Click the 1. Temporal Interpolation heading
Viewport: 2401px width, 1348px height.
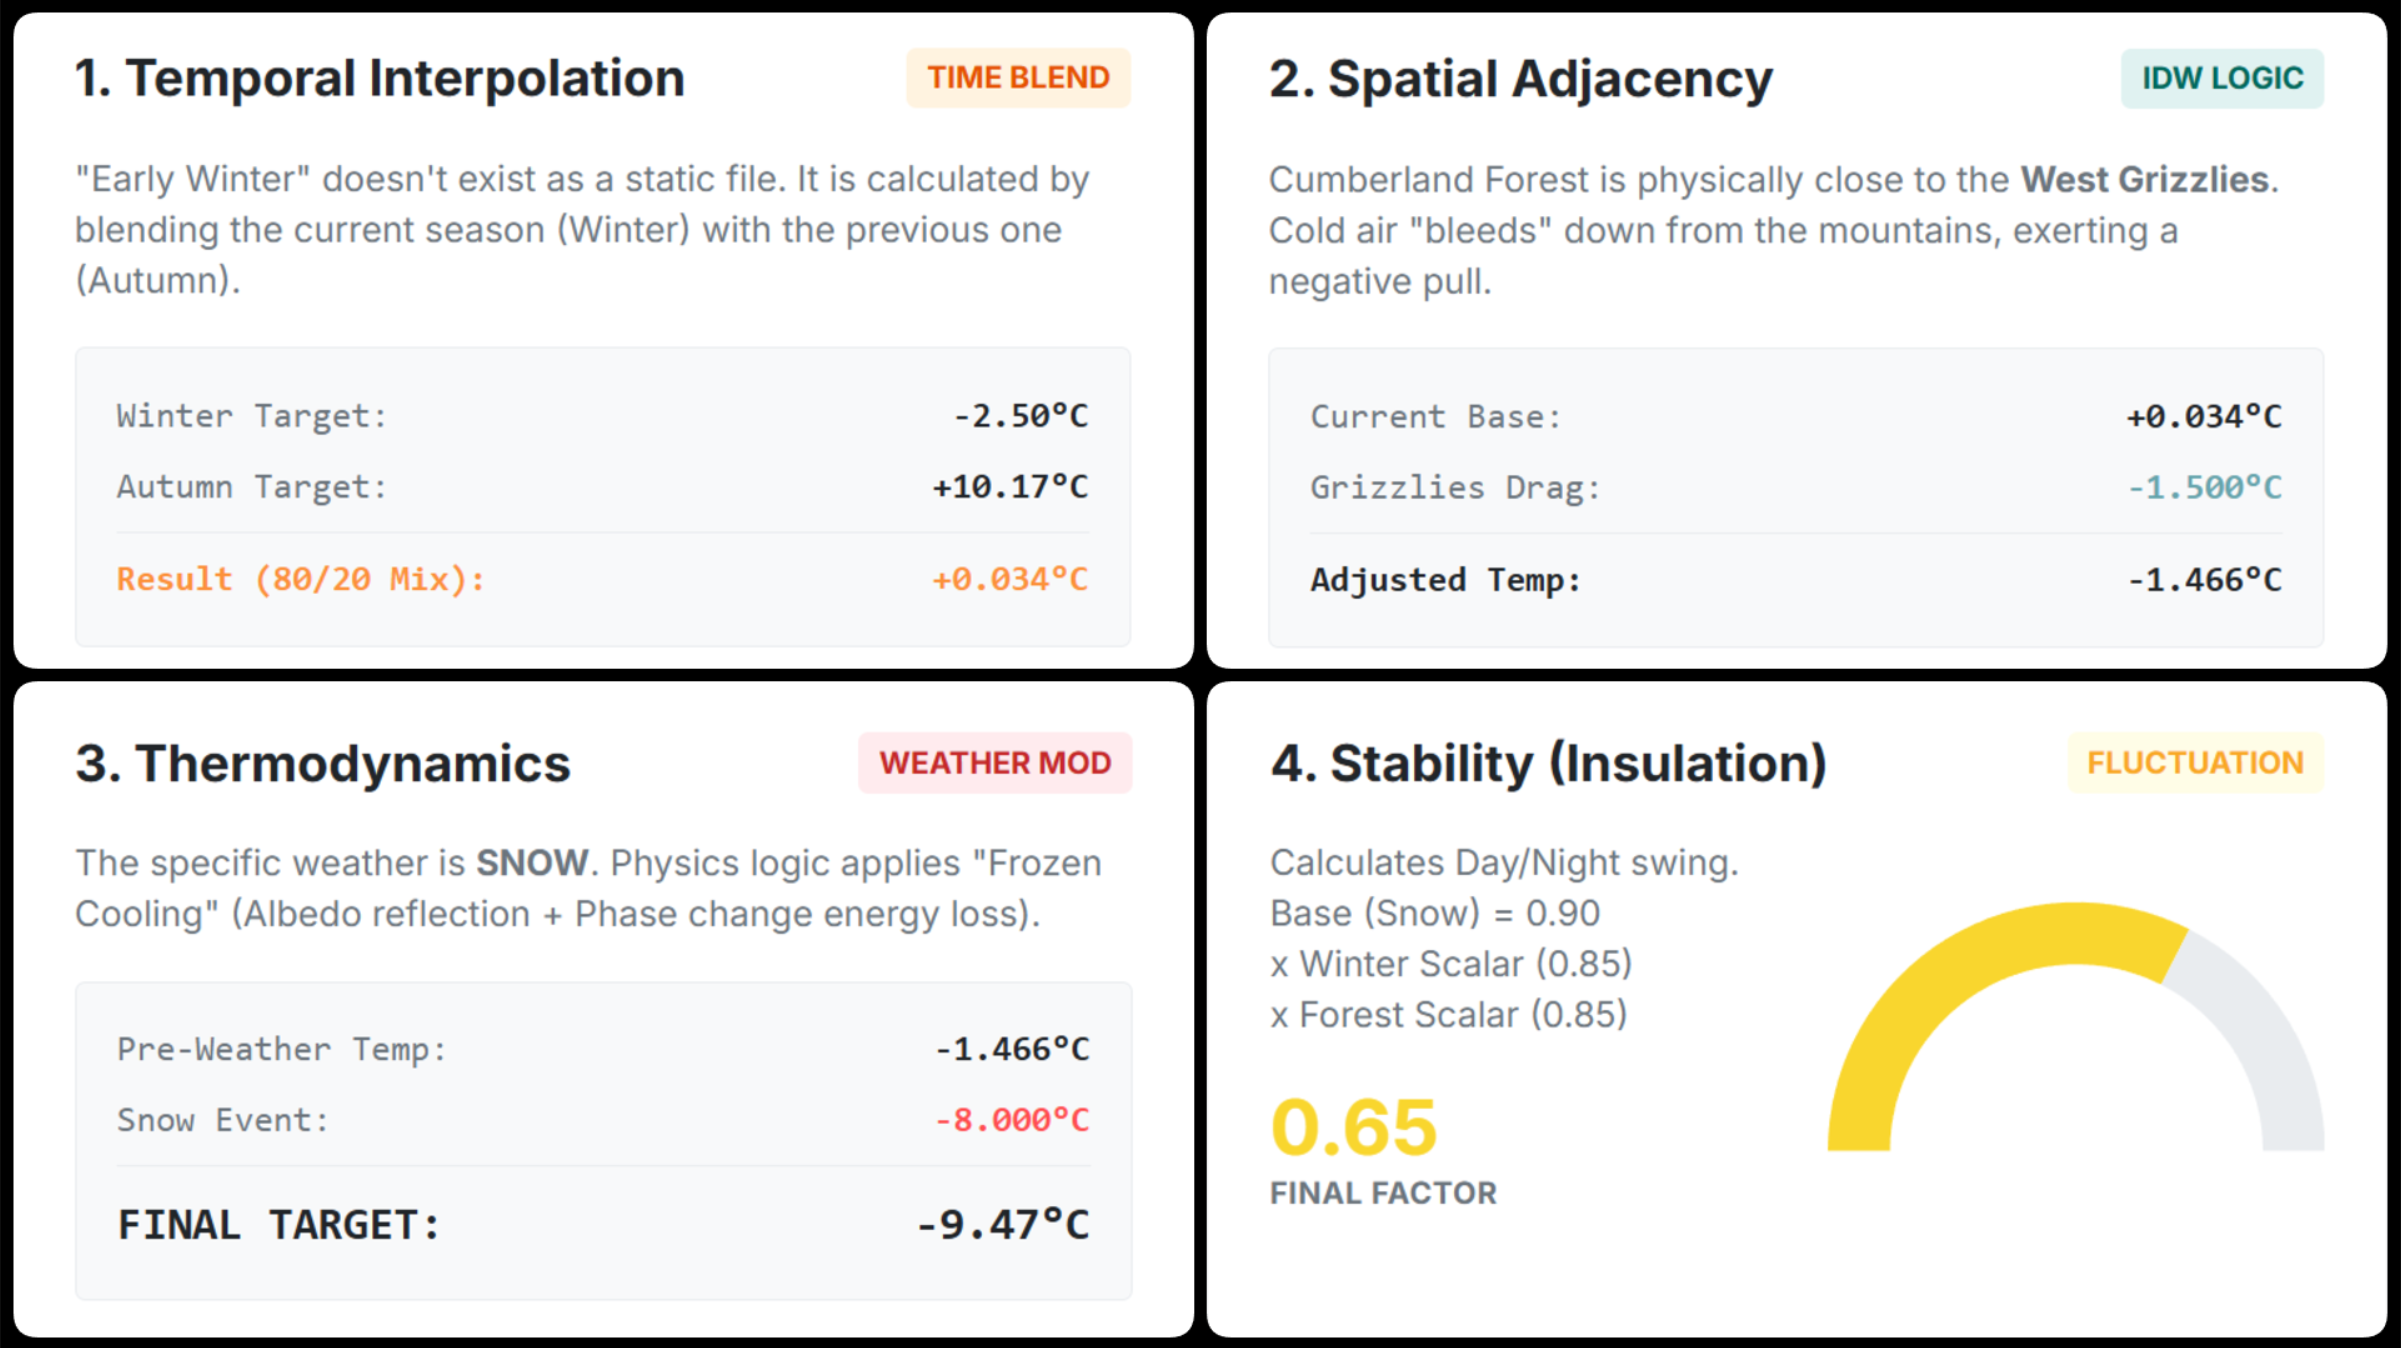pos(380,78)
